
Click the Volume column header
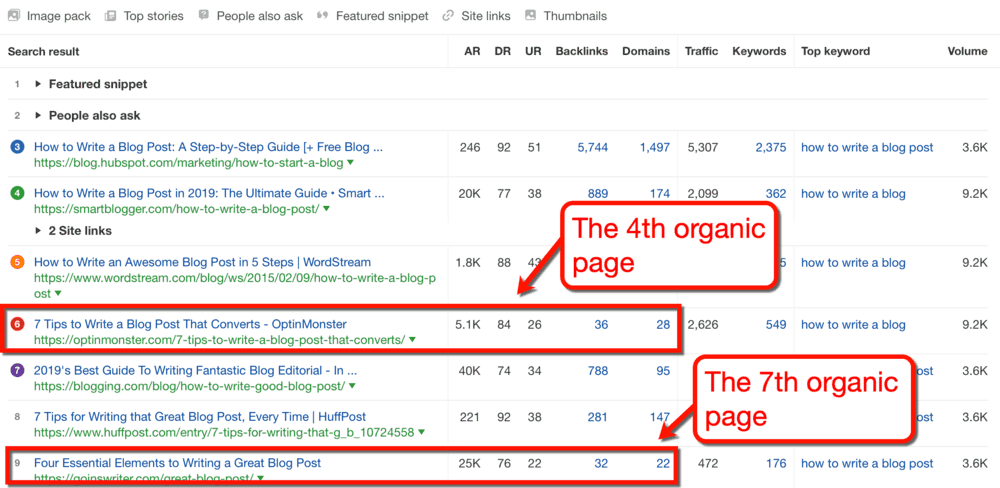point(967,52)
